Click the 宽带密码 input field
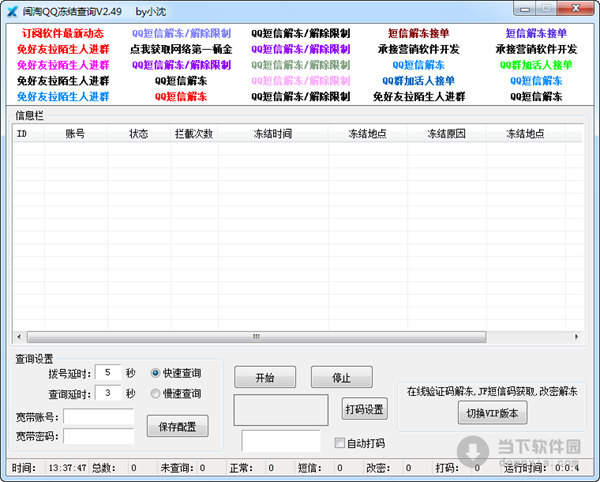 [99, 436]
